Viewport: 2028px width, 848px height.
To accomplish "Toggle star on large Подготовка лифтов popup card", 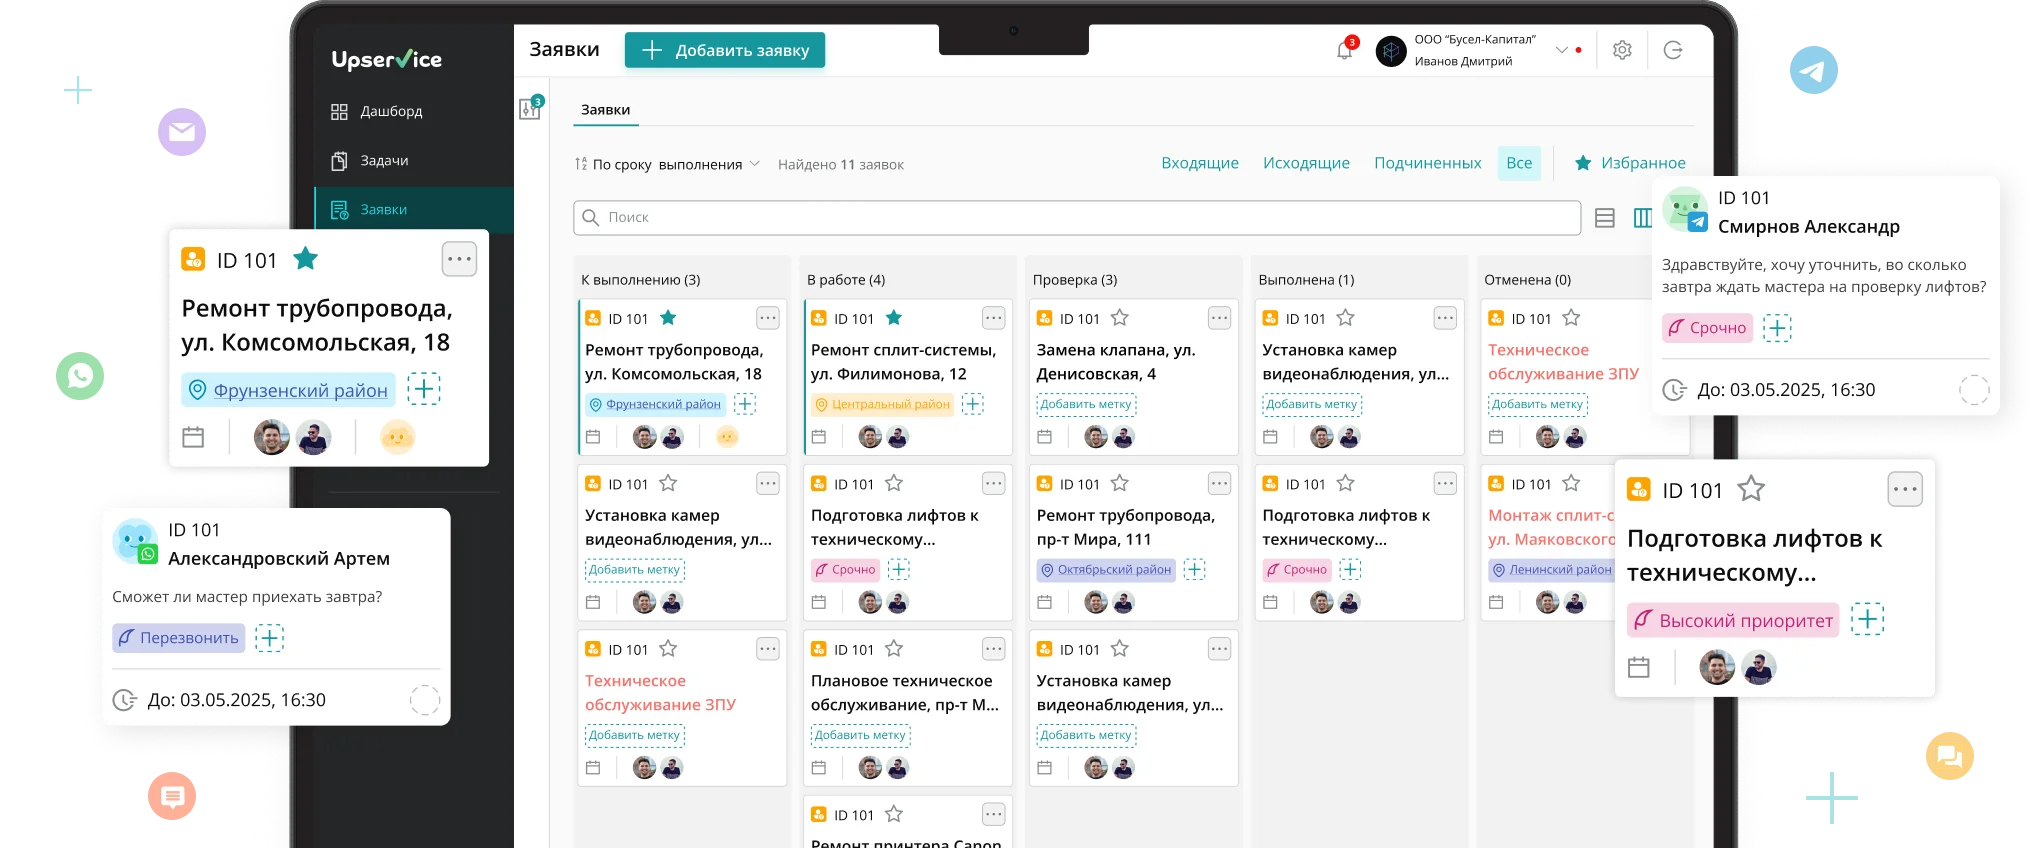I will pos(1750,489).
